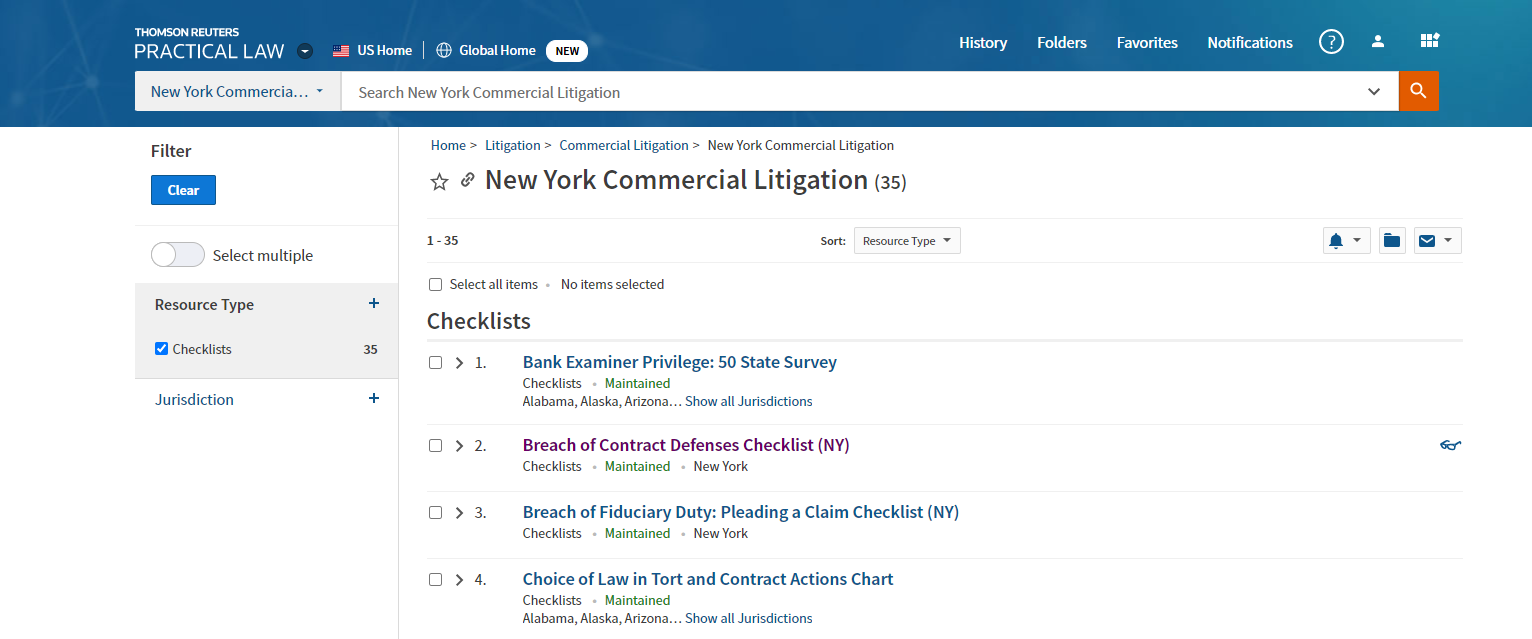
Task: Open the user profile icon
Action: (1378, 42)
